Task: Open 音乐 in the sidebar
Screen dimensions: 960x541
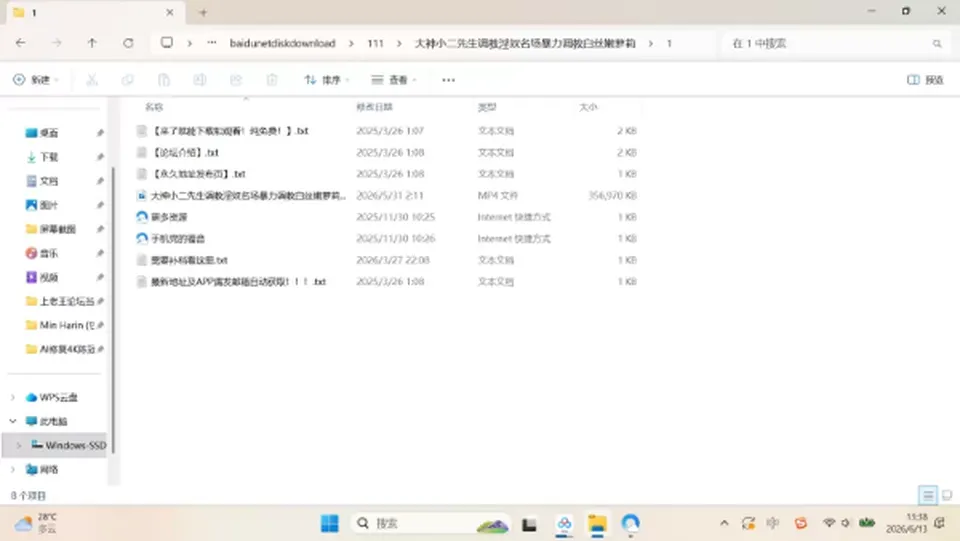Action: [x=49, y=253]
